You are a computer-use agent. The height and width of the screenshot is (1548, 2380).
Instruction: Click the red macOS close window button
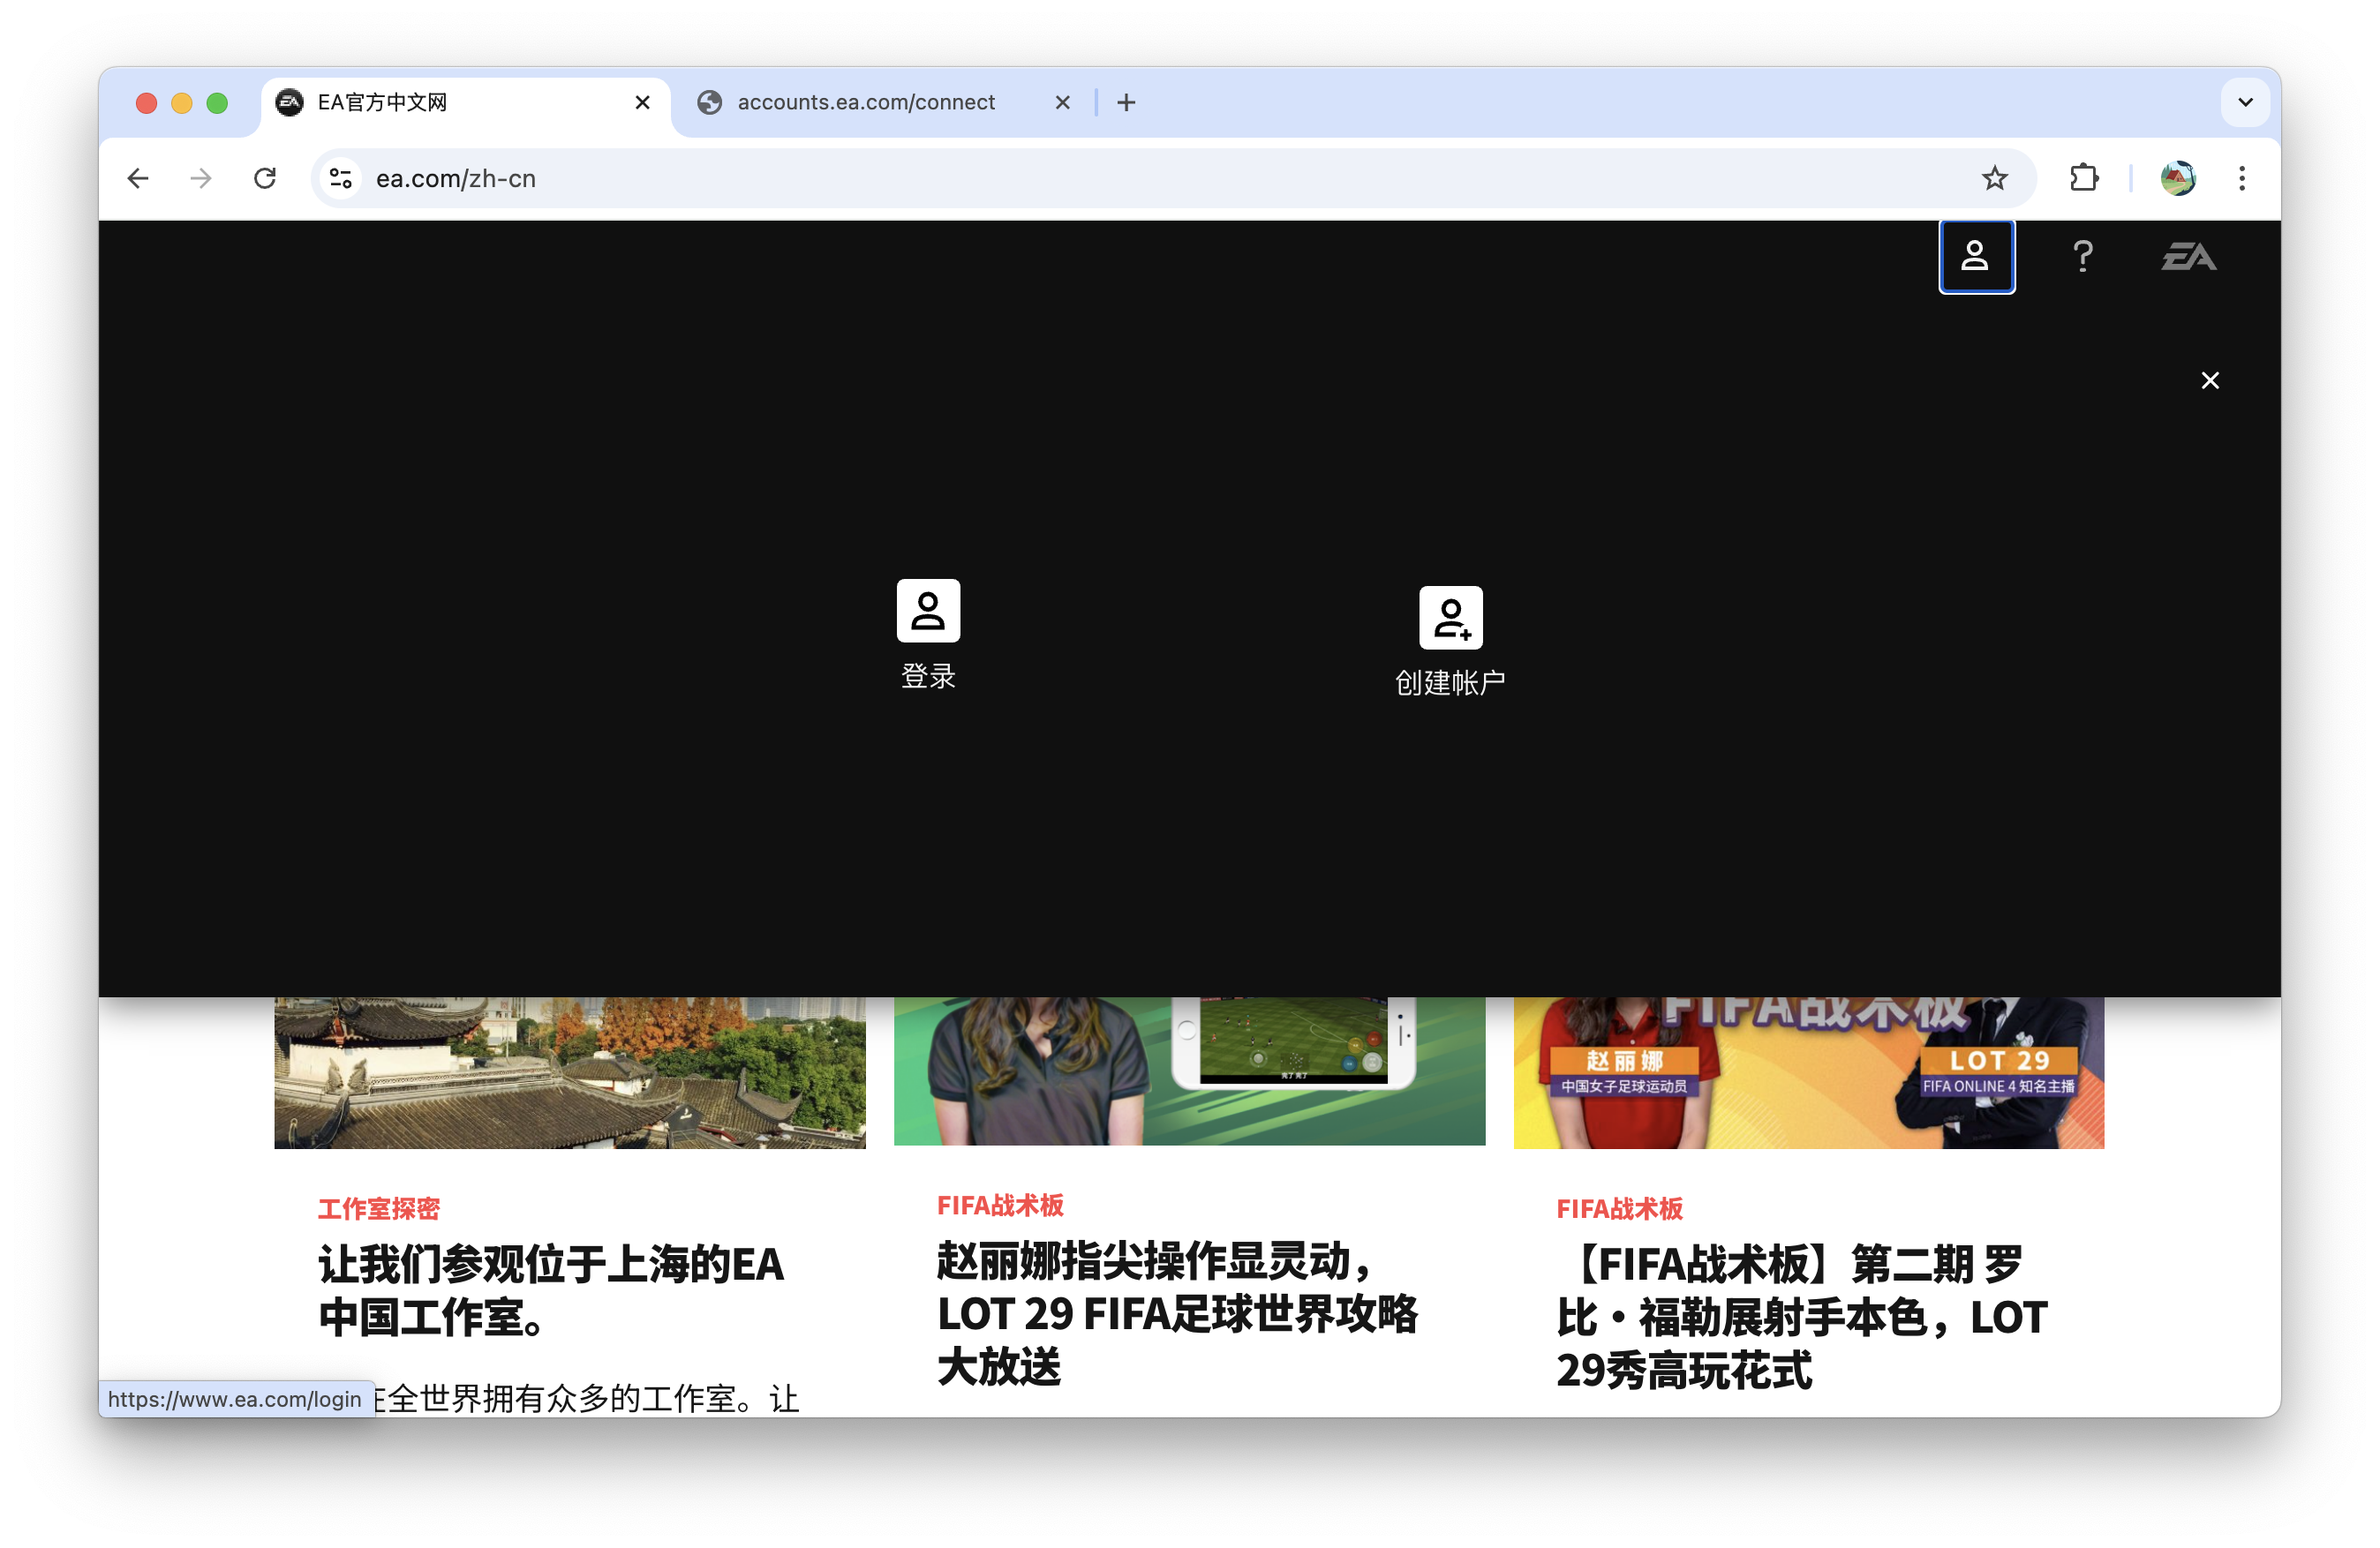coord(146,103)
